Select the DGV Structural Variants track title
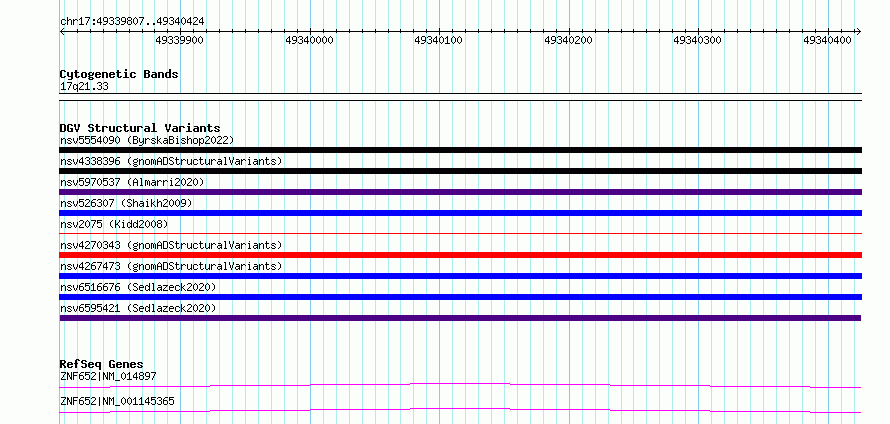Image resolution: width=890 pixels, height=424 pixels. (x=140, y=128)
